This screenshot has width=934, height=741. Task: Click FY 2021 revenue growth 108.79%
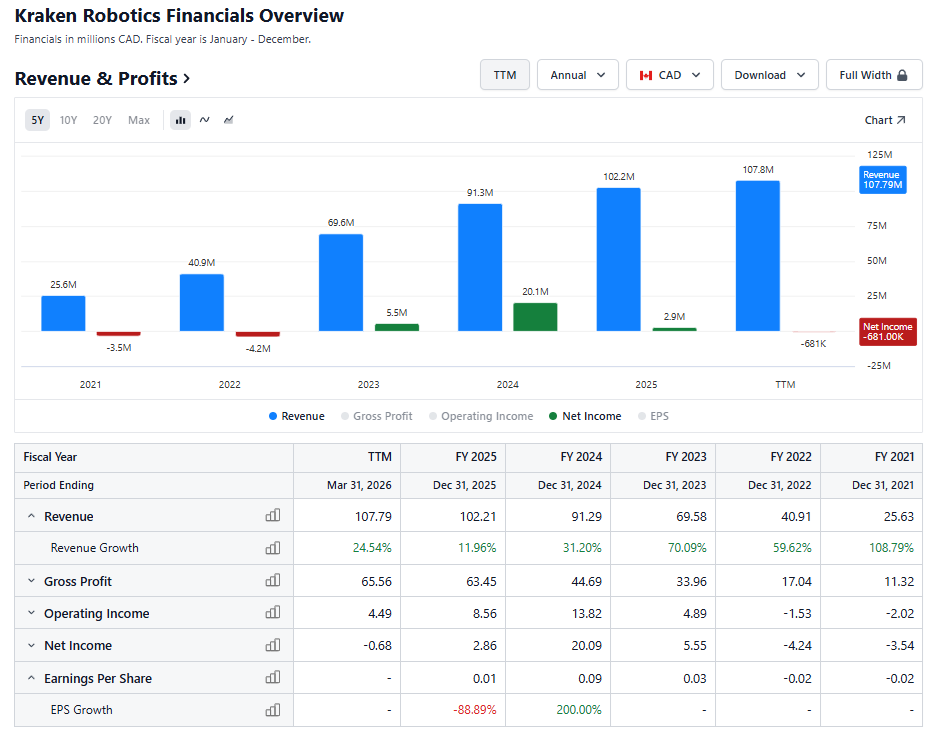[x=891, y=548]
